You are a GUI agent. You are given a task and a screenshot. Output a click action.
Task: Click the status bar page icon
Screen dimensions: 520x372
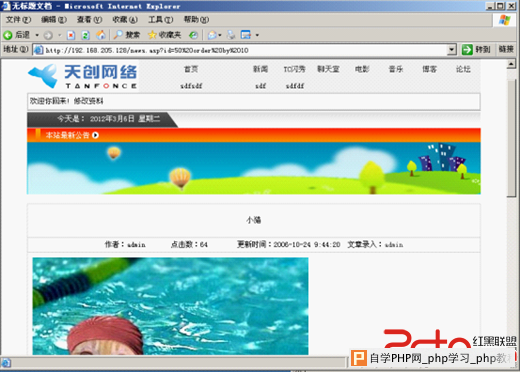(6, 363)
